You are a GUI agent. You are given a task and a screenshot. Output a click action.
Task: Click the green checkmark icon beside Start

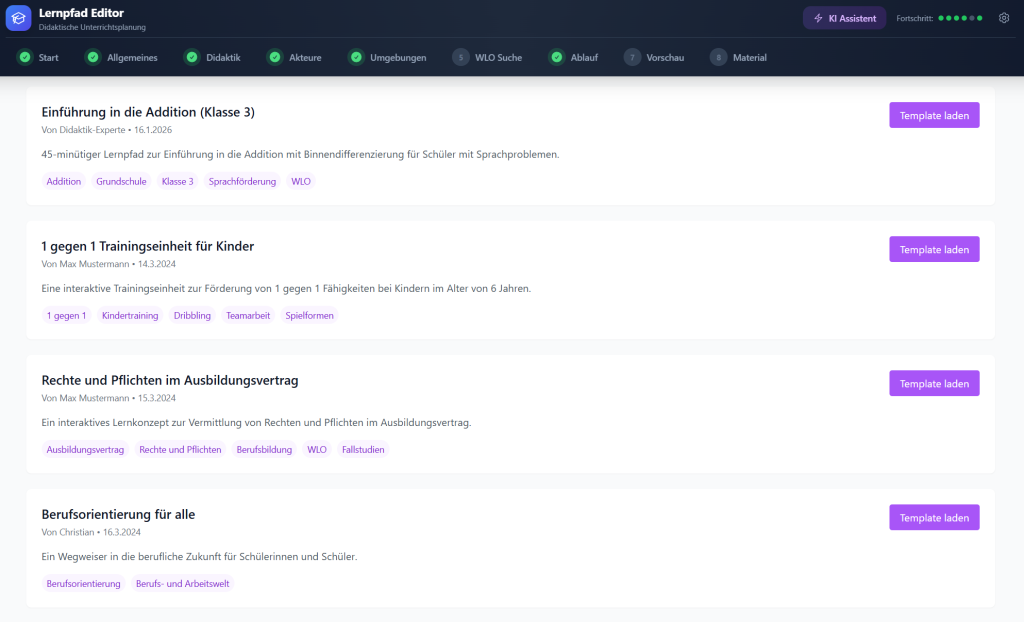(x=25, y=57)
